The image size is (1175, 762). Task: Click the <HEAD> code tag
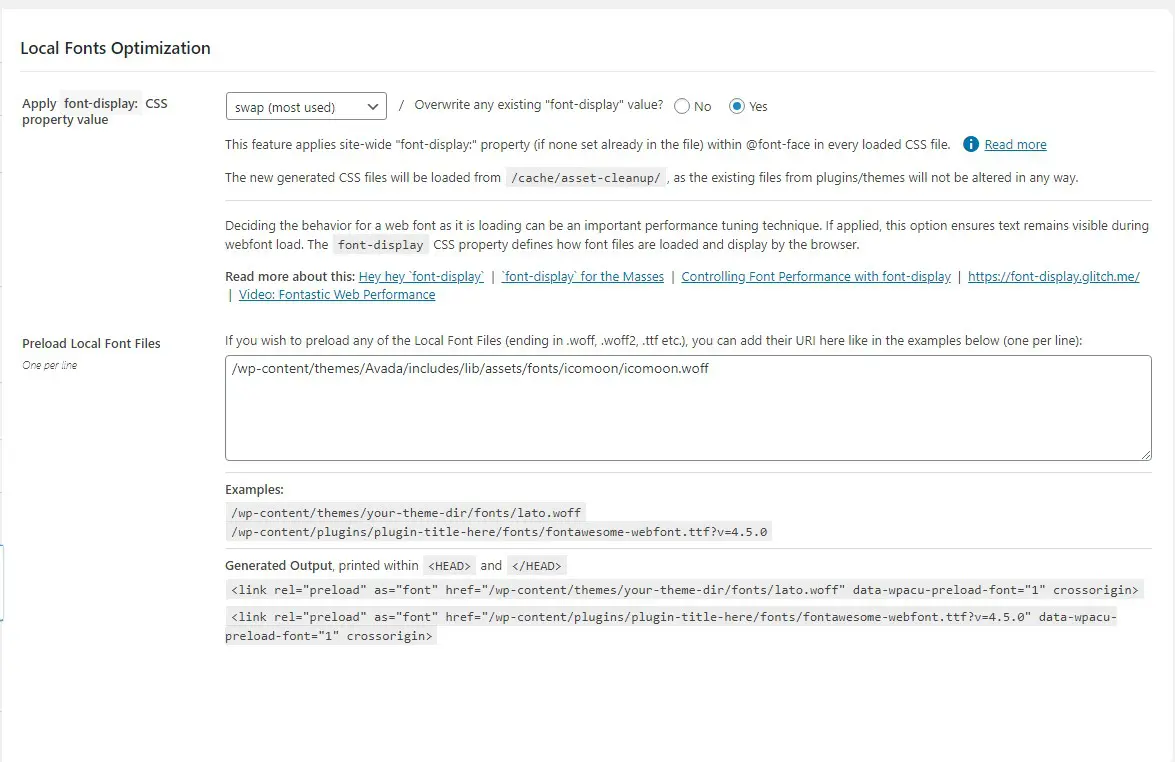pos(449,566)
